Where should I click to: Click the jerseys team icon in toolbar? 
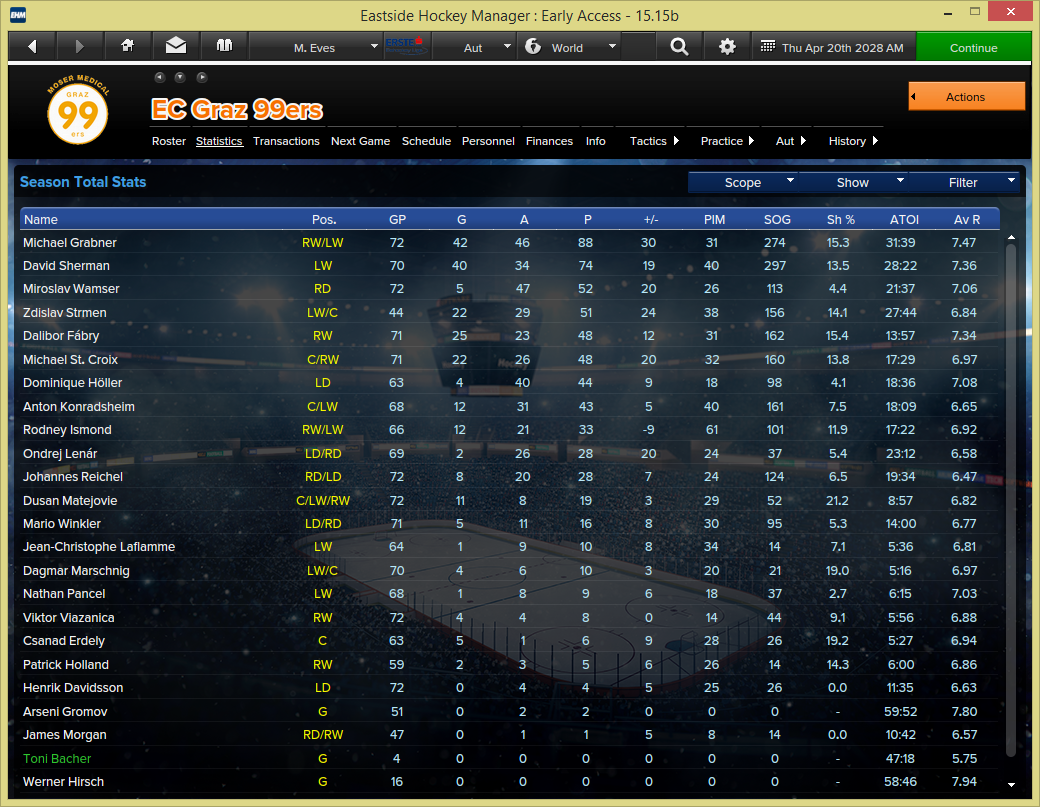click(224, 46)
